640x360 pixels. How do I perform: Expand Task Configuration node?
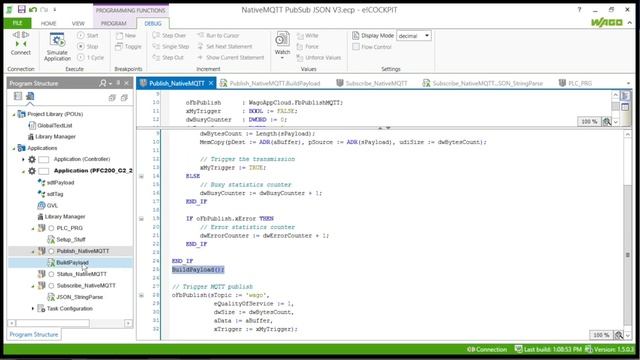click(33, 309)
